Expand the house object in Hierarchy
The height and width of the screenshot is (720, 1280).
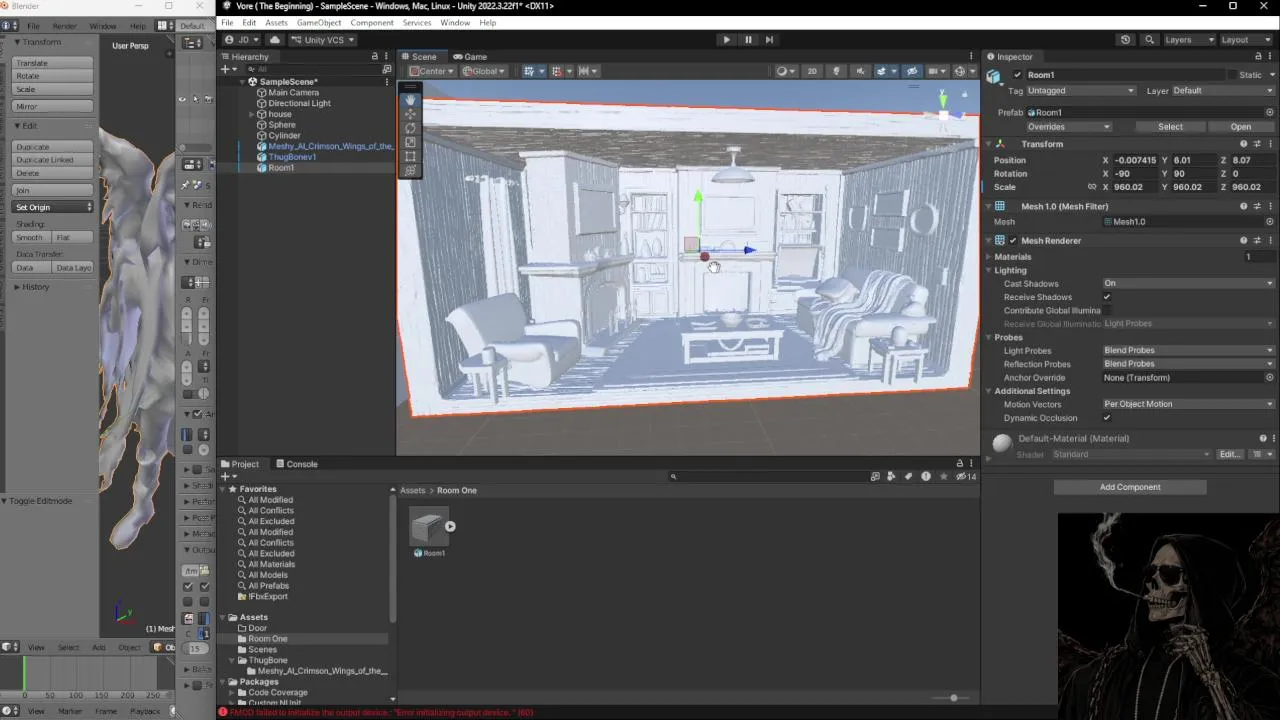point(251,114)
